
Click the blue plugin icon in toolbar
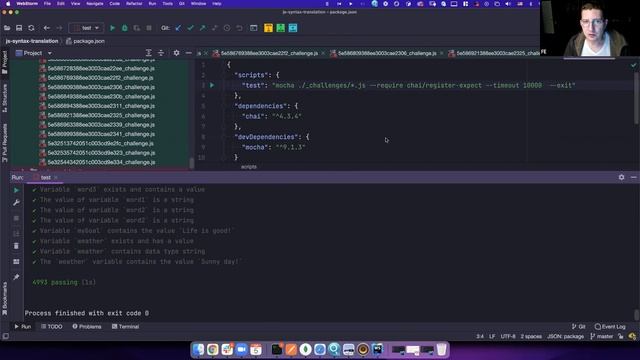293,28
